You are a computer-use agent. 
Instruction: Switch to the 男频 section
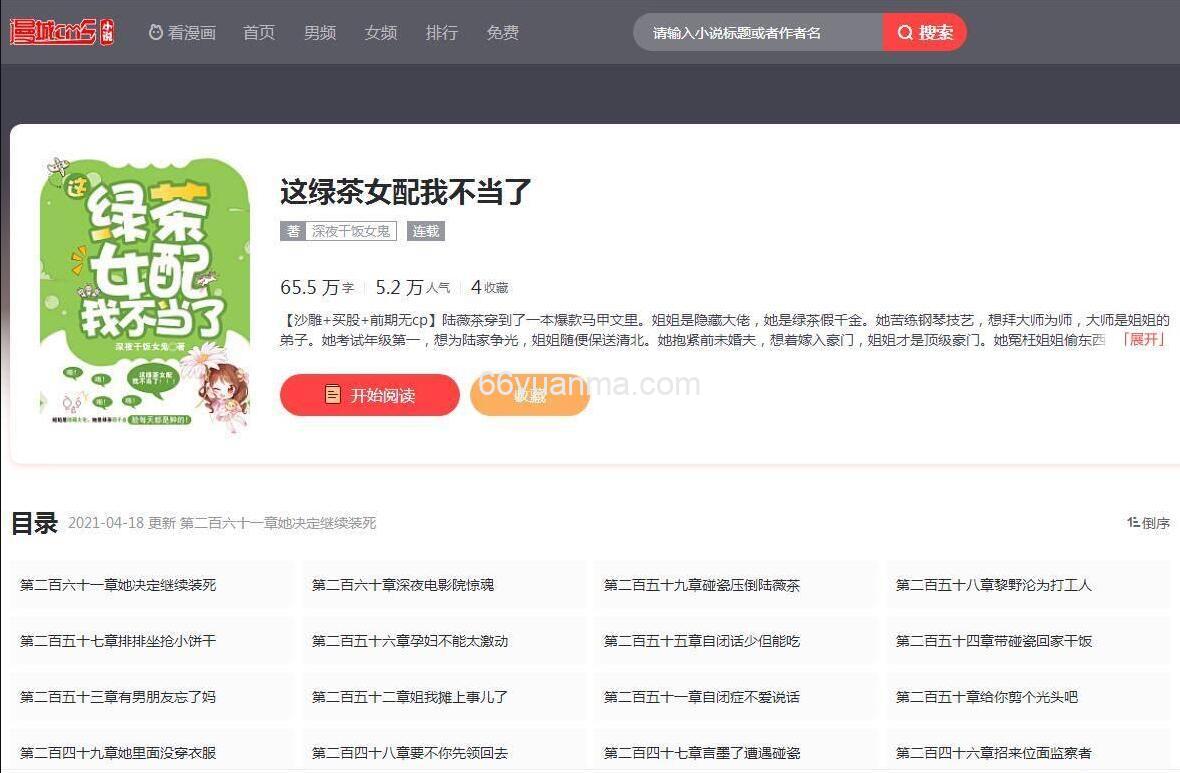[319, 31]
